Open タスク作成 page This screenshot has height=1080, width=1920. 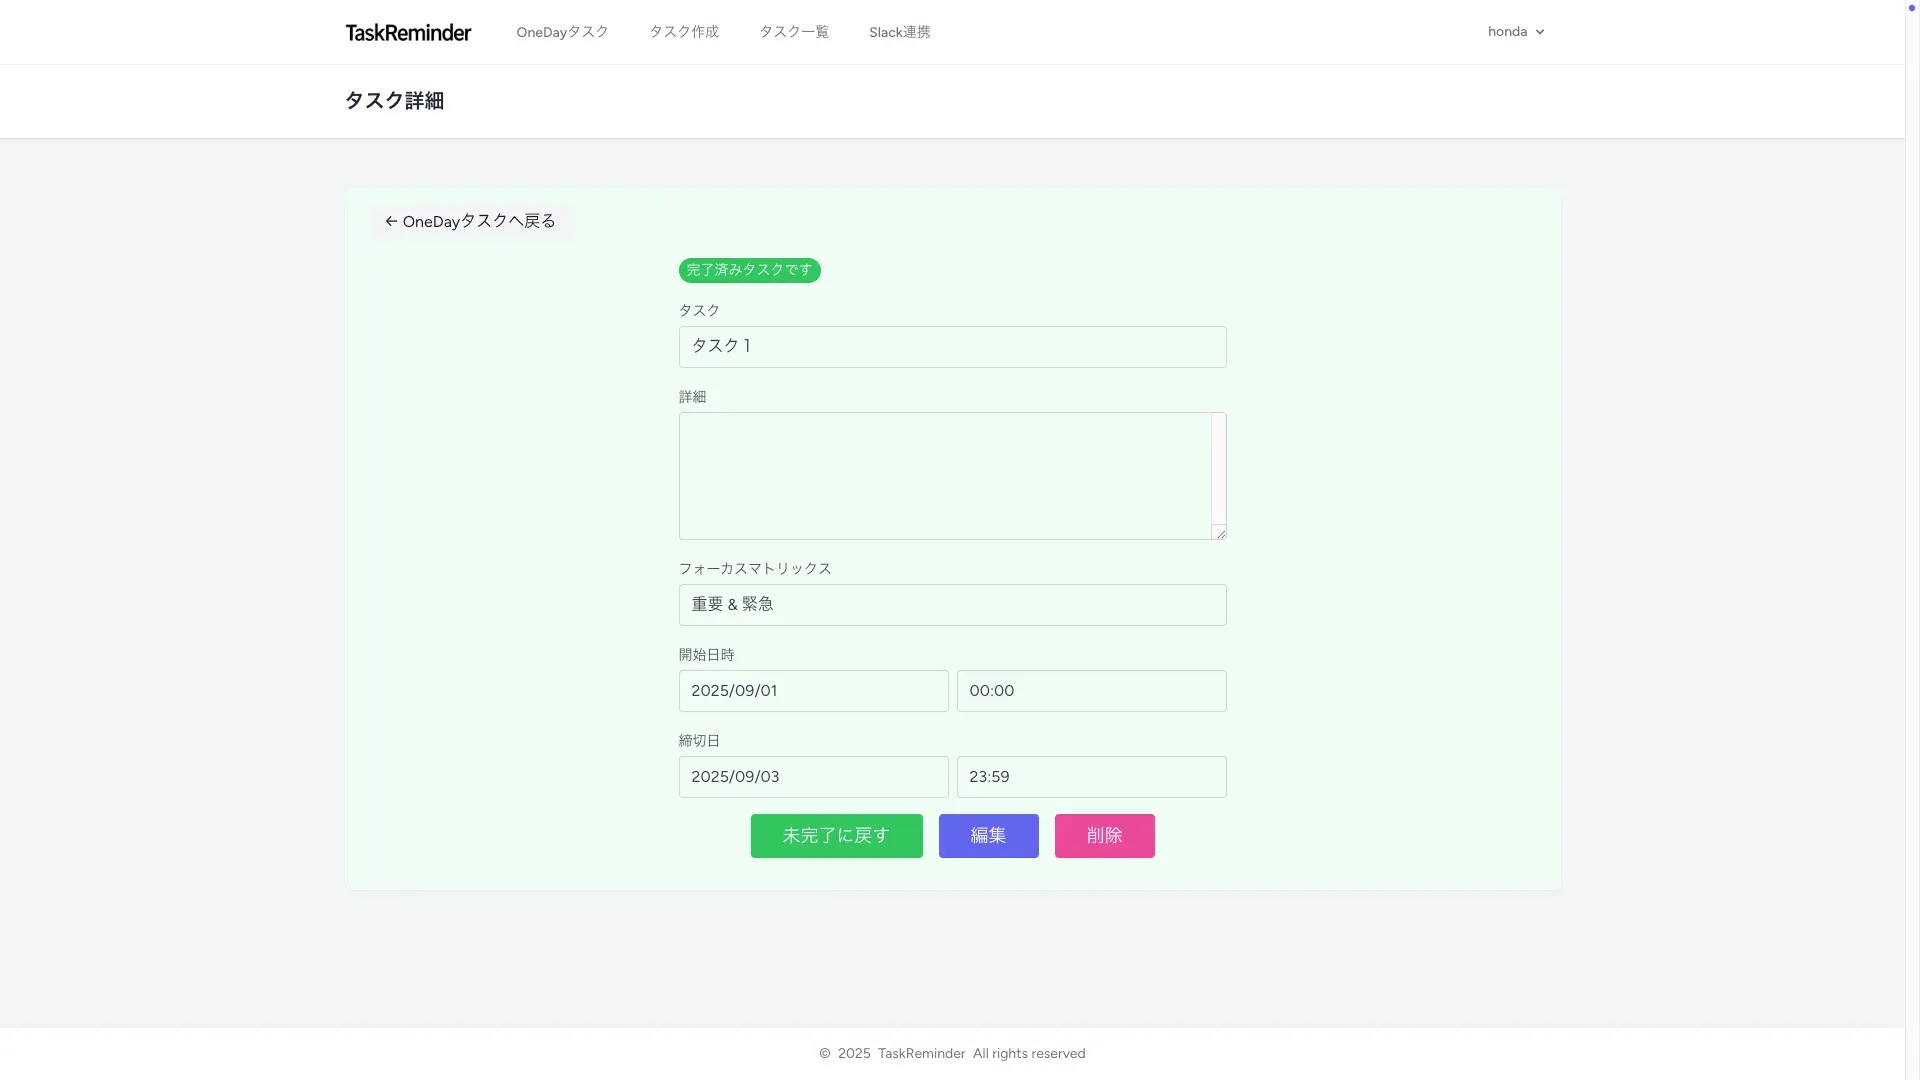(684, 32)
